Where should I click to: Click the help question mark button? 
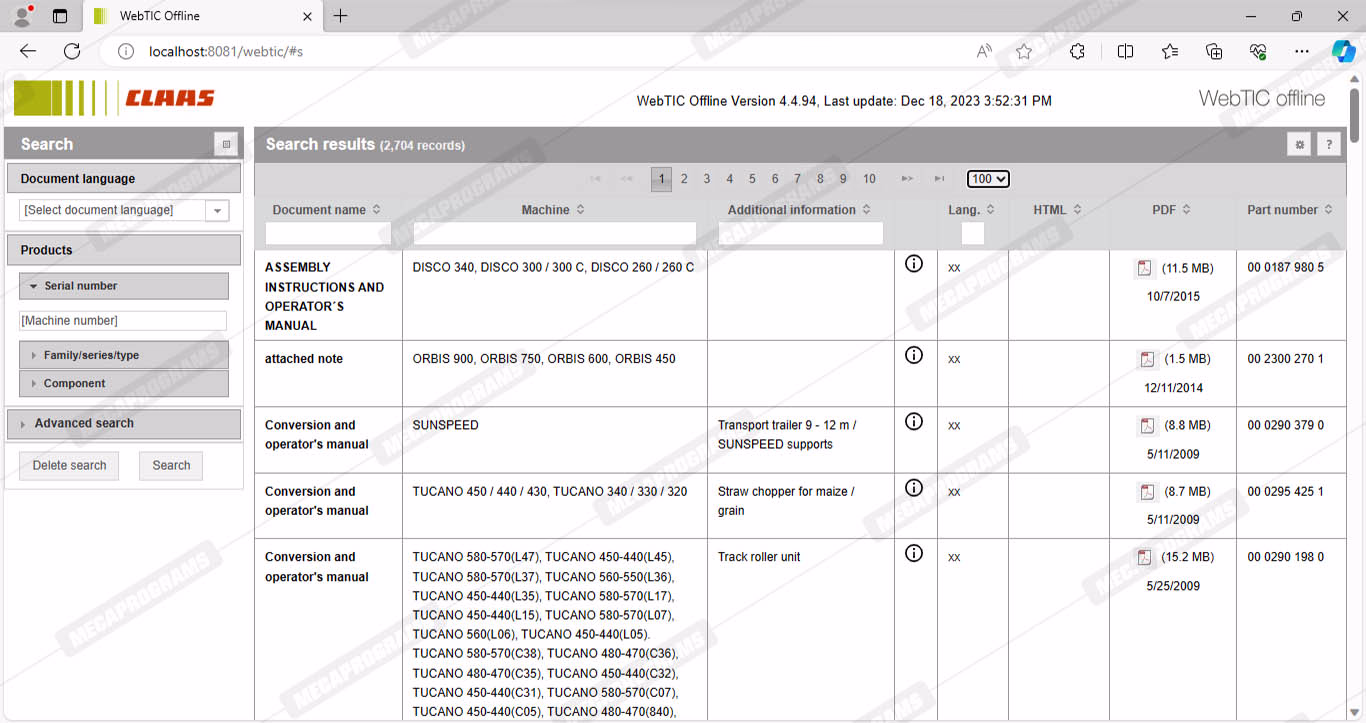[x=1328, y=145]
